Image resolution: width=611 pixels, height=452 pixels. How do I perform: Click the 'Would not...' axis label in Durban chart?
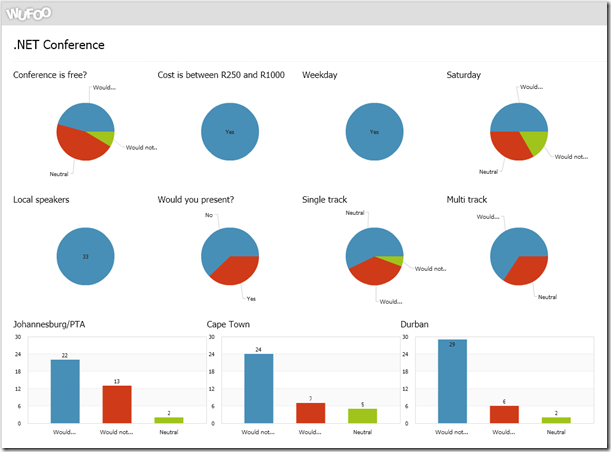(x=452, y=432)
